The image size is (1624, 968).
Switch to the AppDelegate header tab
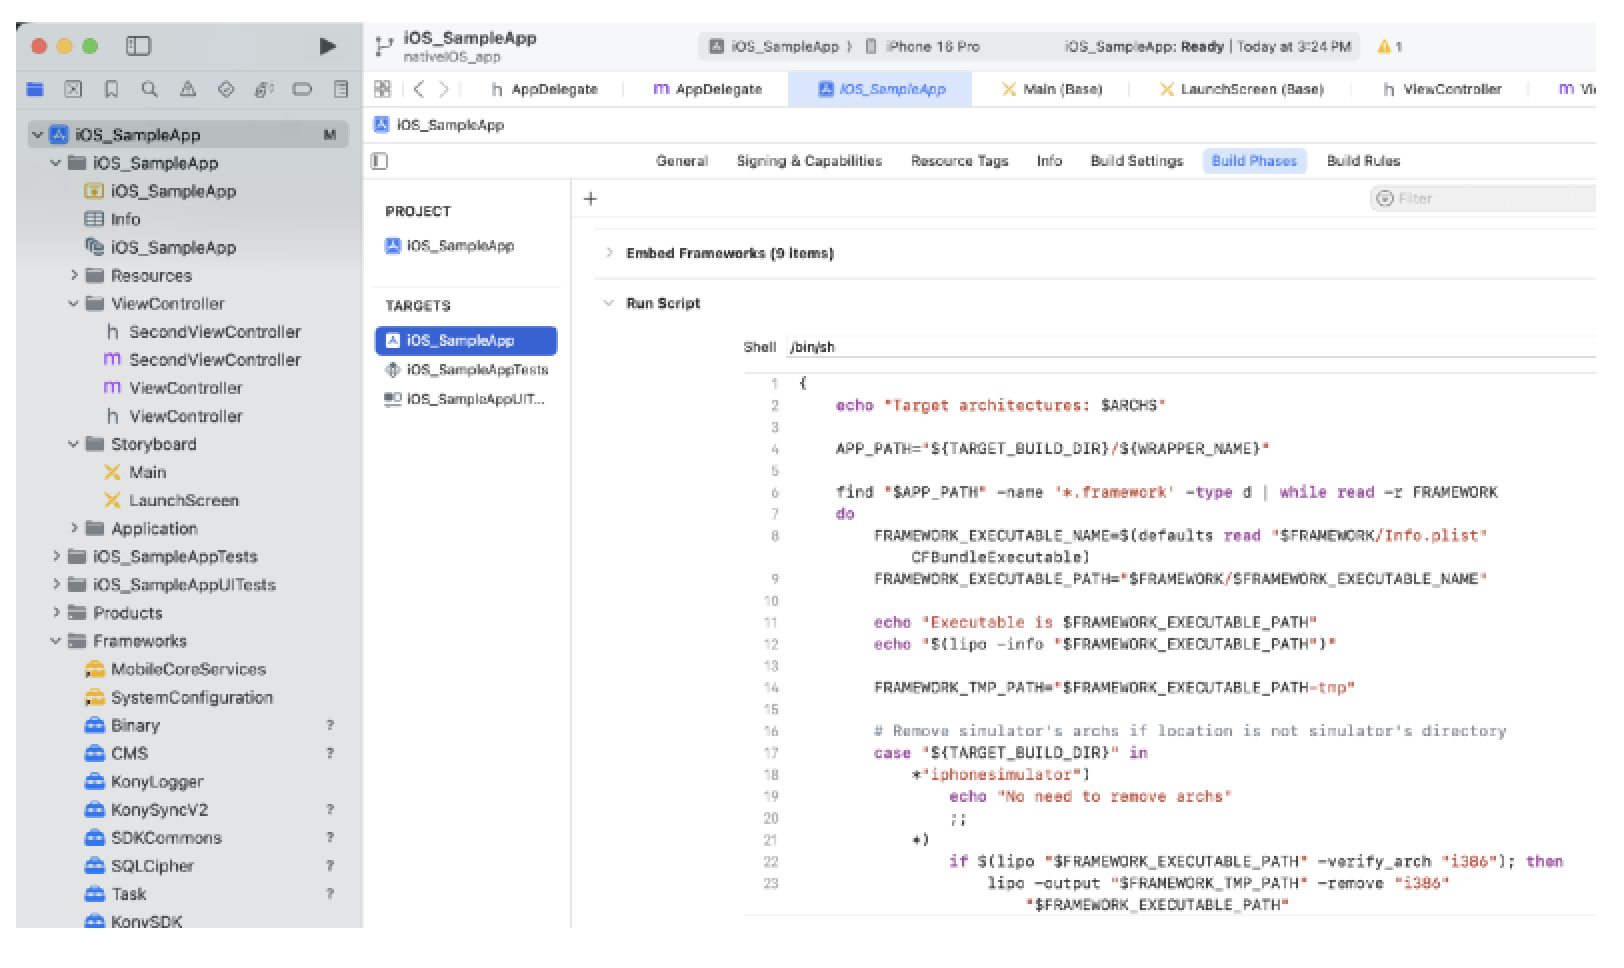(x=544, y=89)
